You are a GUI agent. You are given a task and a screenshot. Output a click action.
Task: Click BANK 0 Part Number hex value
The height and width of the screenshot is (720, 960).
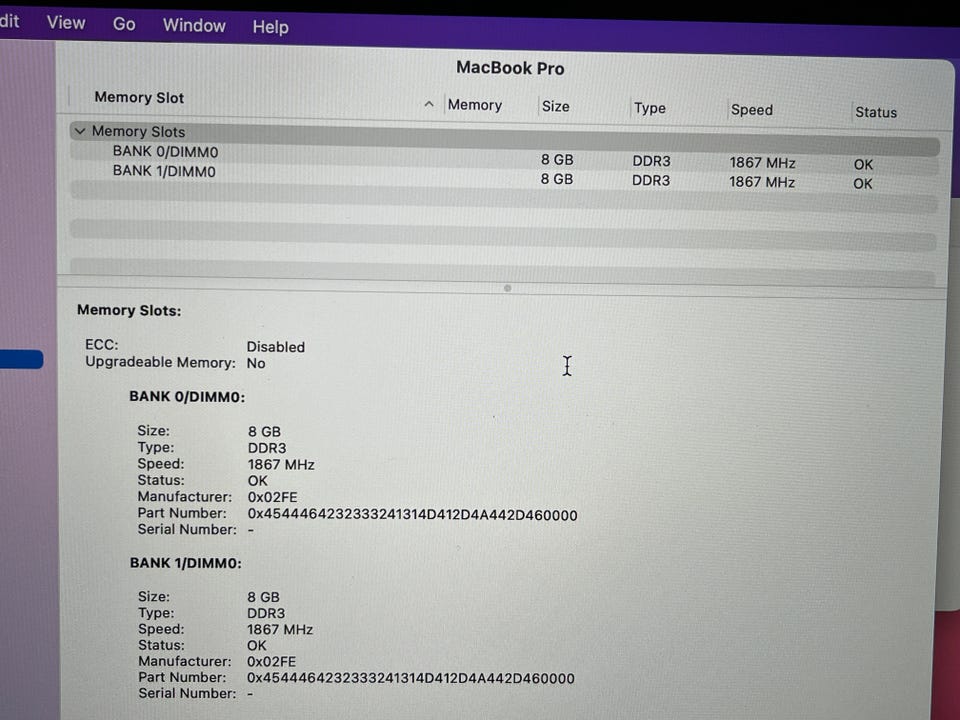coord(413,515)
